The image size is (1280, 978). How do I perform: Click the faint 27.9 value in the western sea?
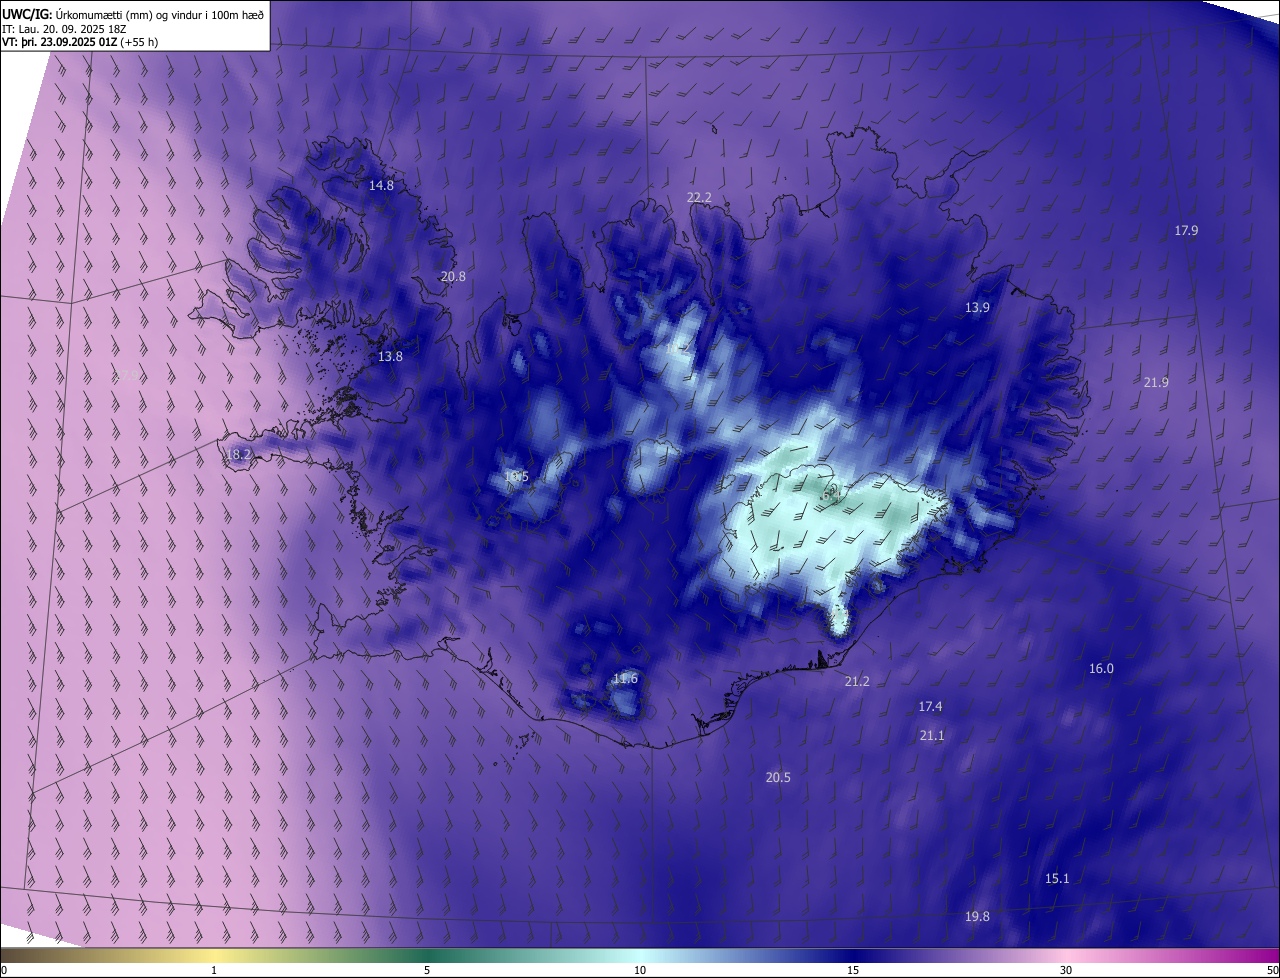[x=126, y=375]
